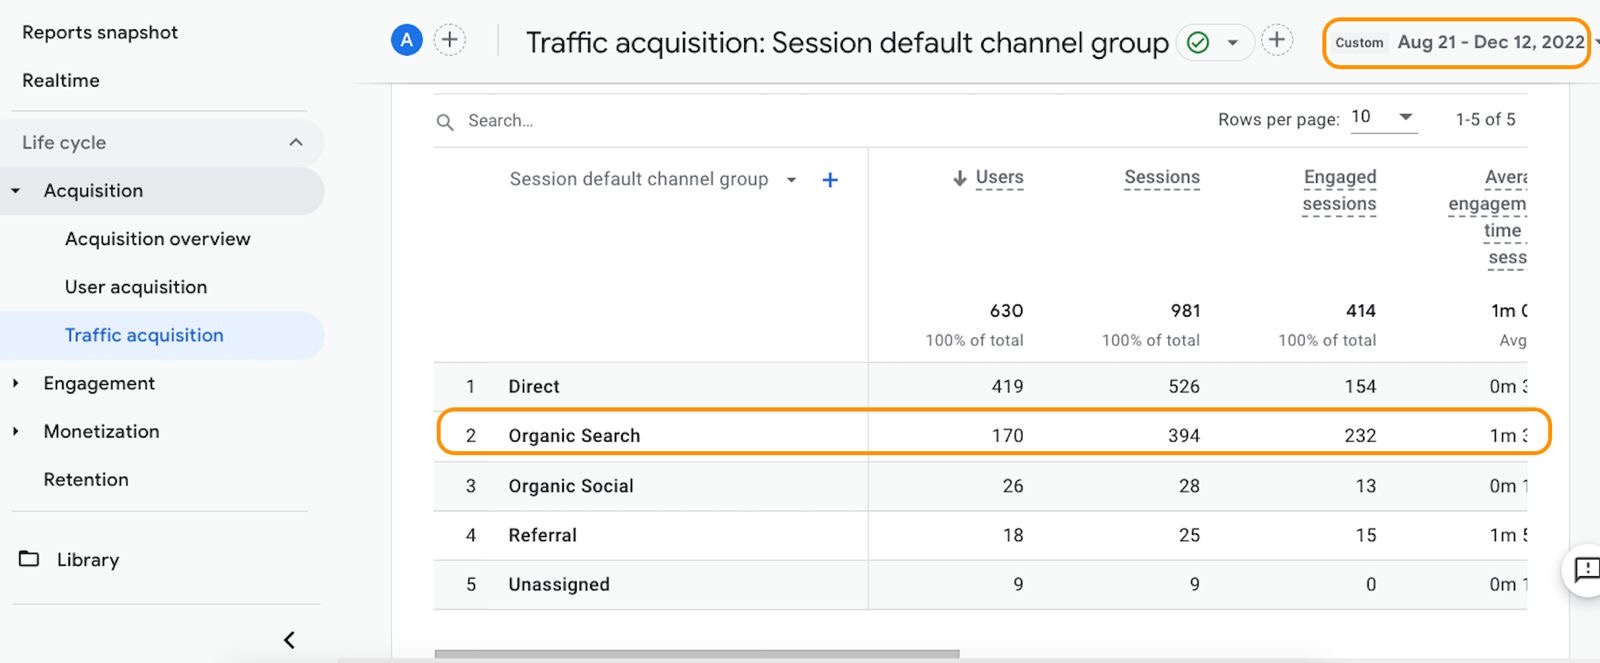Open the Rows per page dropdown
This screenshot has height=663, width=1600.
pyautogui.click(x=1384, y=117)
